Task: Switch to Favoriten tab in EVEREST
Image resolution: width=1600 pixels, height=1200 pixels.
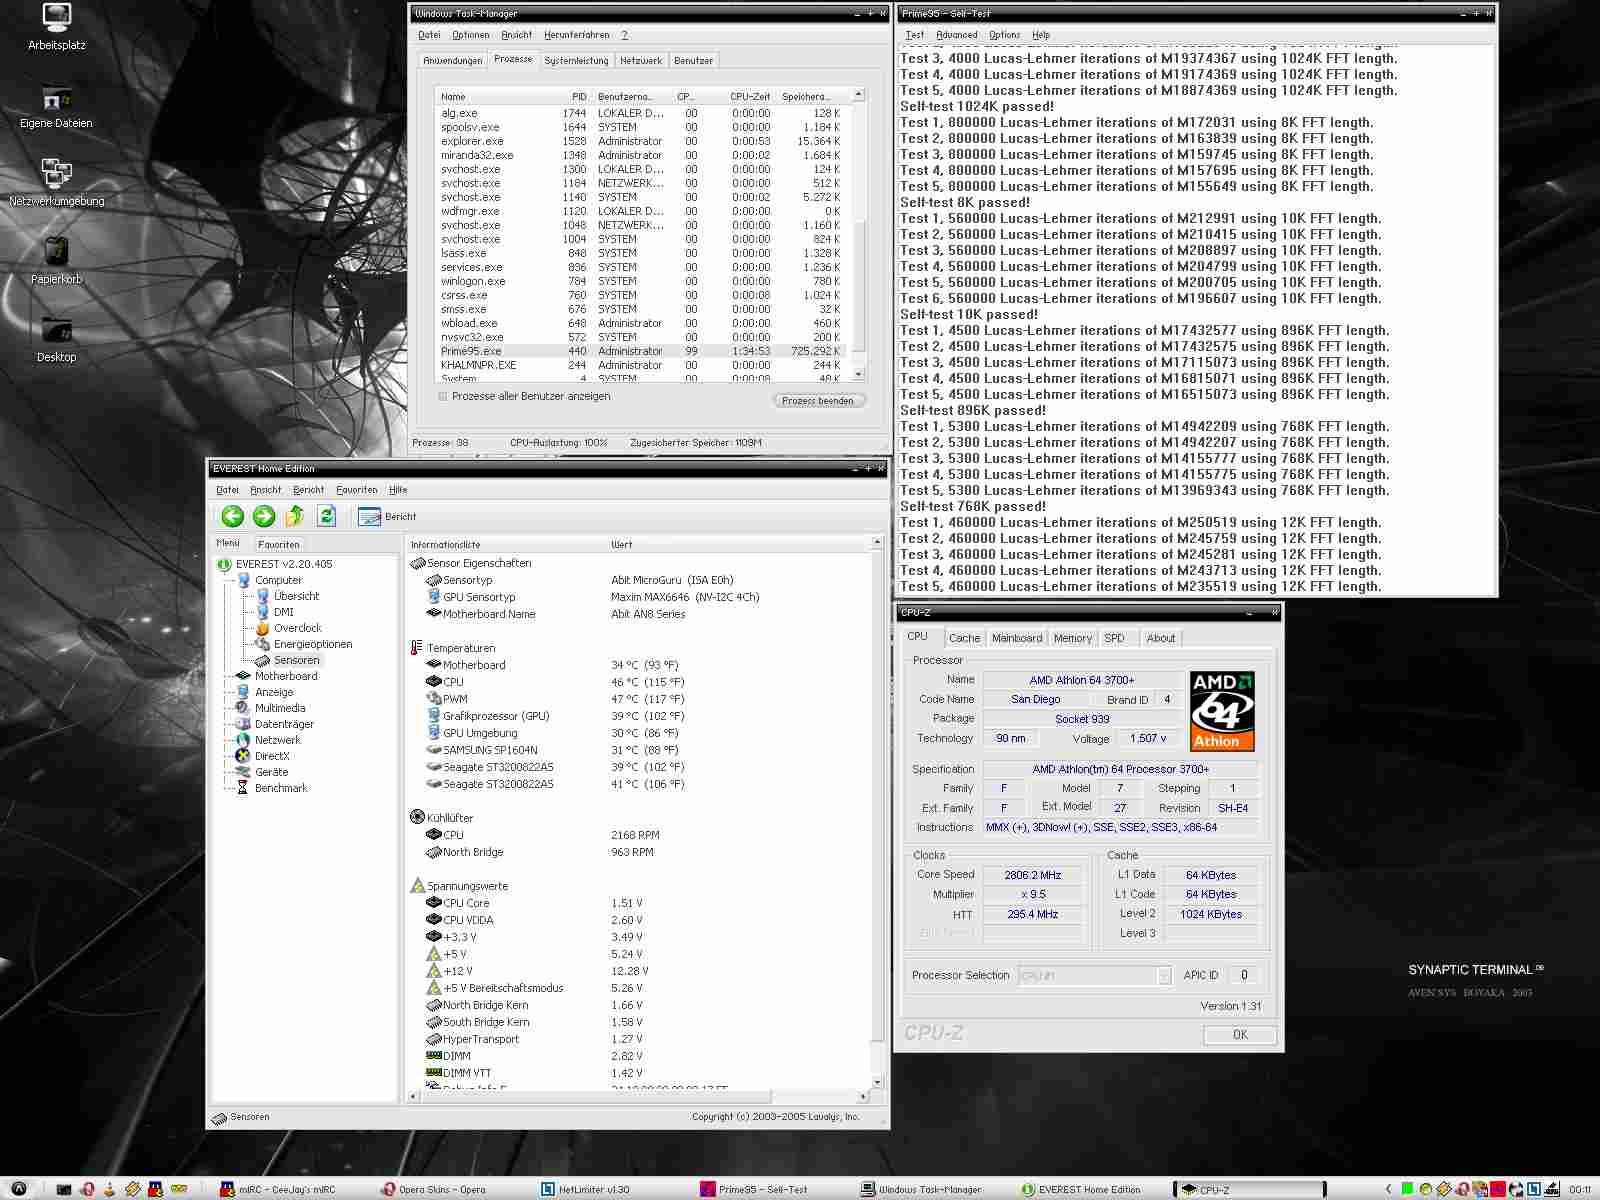Action: point(278,545)
